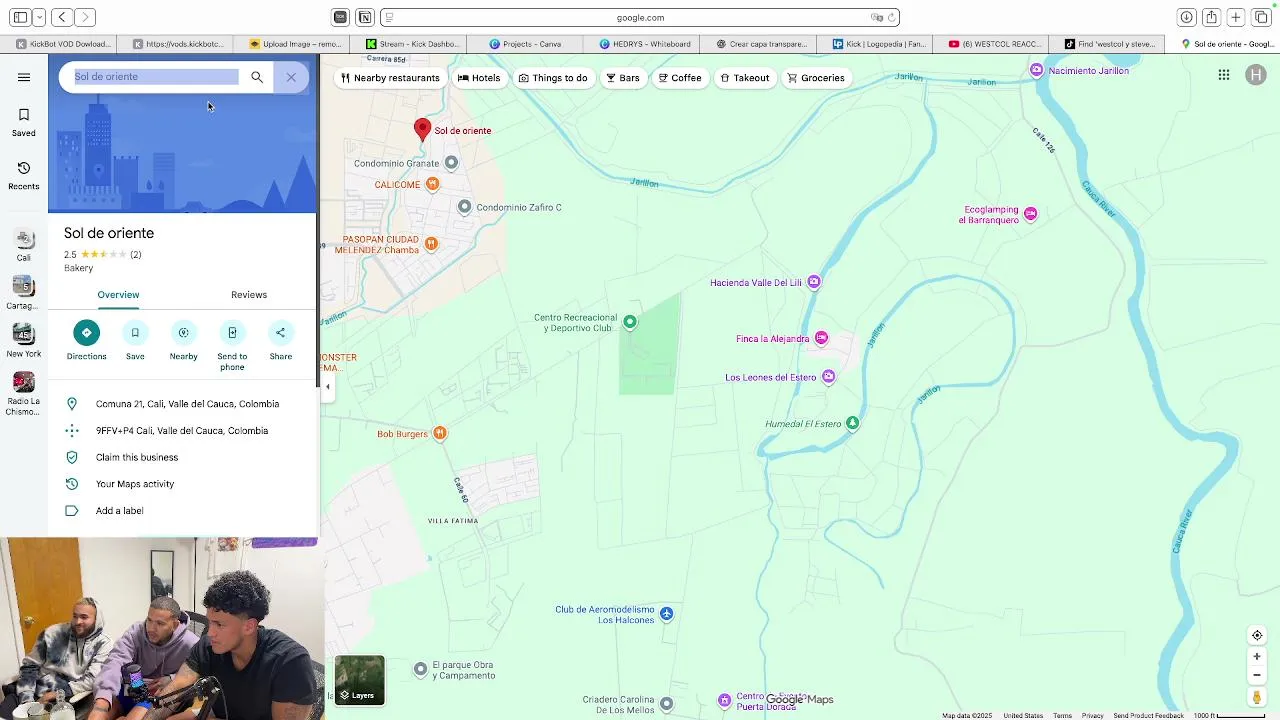This screenshot has height=720, width=1280.
Task: Select Humedal El Estero park marker
Action: tap(852, 423)
